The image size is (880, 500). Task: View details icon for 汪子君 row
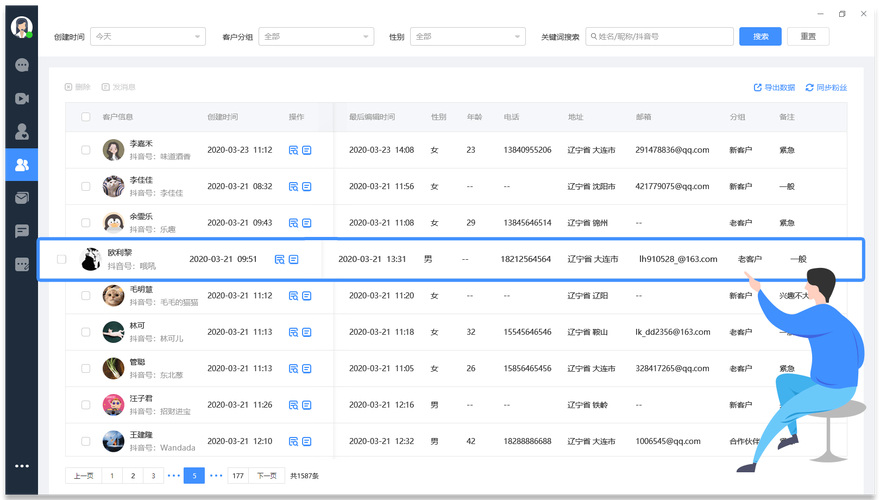[x=293, y=405]
